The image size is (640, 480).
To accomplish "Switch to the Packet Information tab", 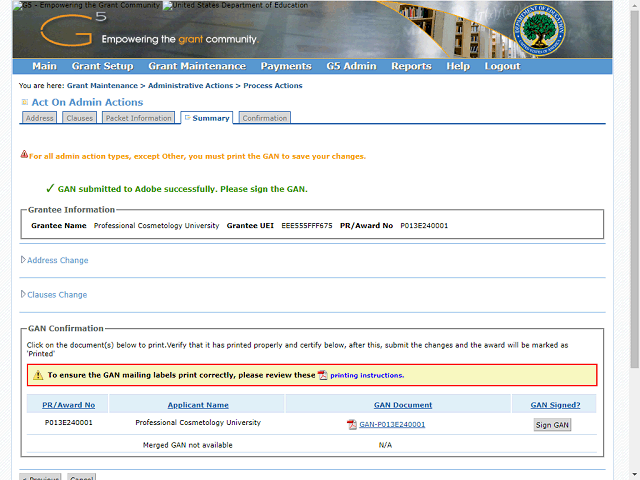I will [x=138, y=118].
